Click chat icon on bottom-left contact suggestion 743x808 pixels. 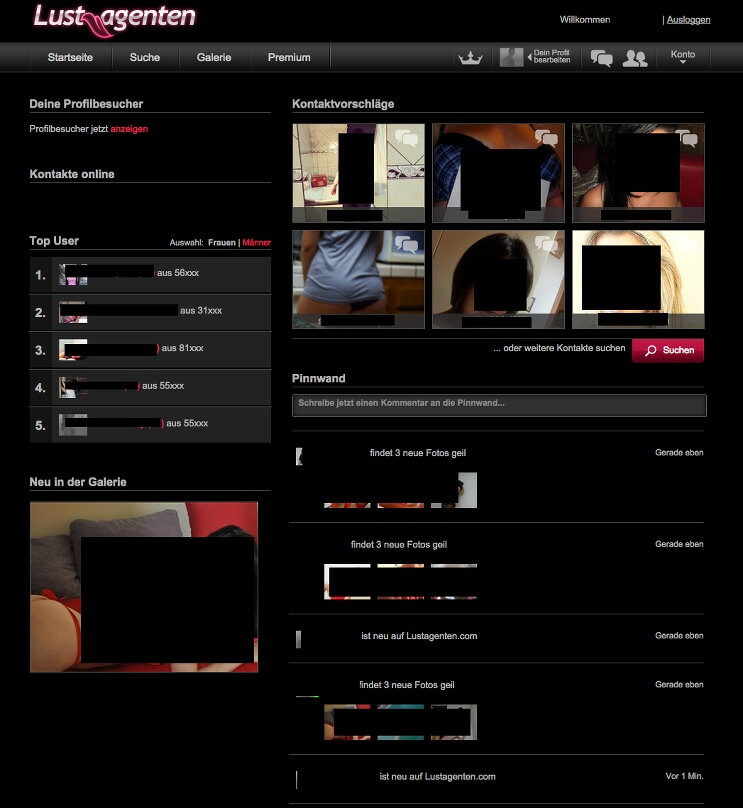[x=406, y=244]
